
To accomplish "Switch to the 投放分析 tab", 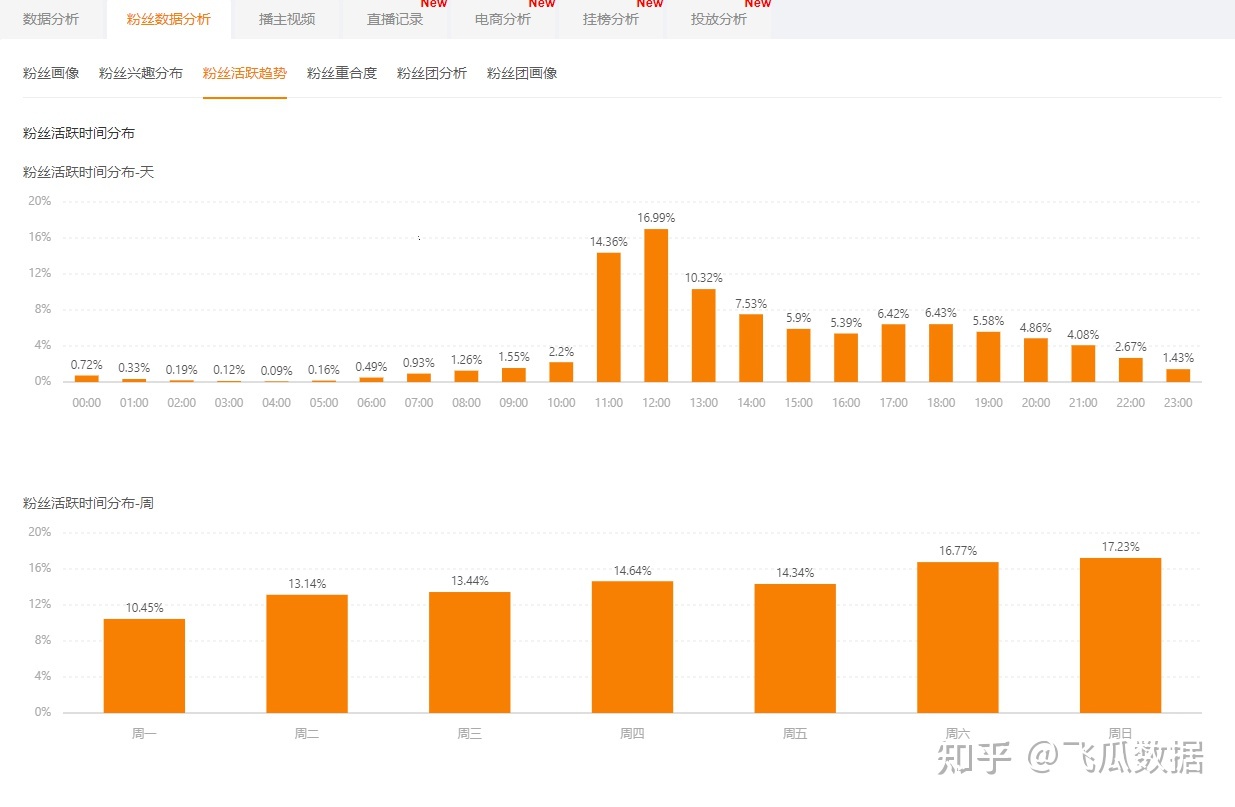I will pyautogui.click(x=719, y=19).
